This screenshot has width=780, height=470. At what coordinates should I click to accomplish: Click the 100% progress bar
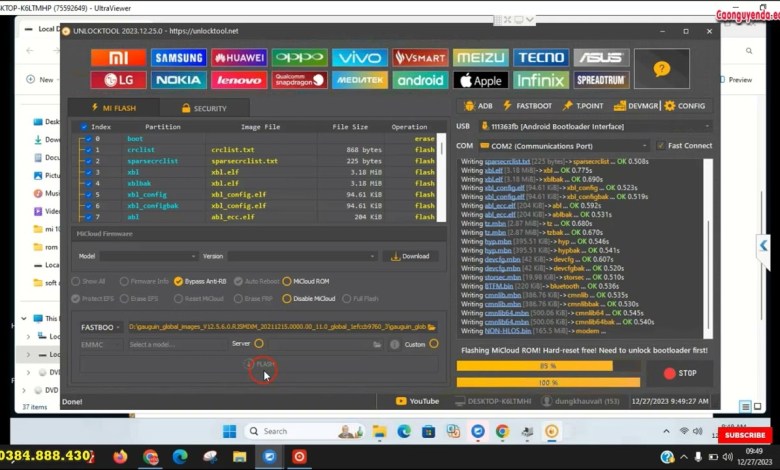click(x=548, y=382)
